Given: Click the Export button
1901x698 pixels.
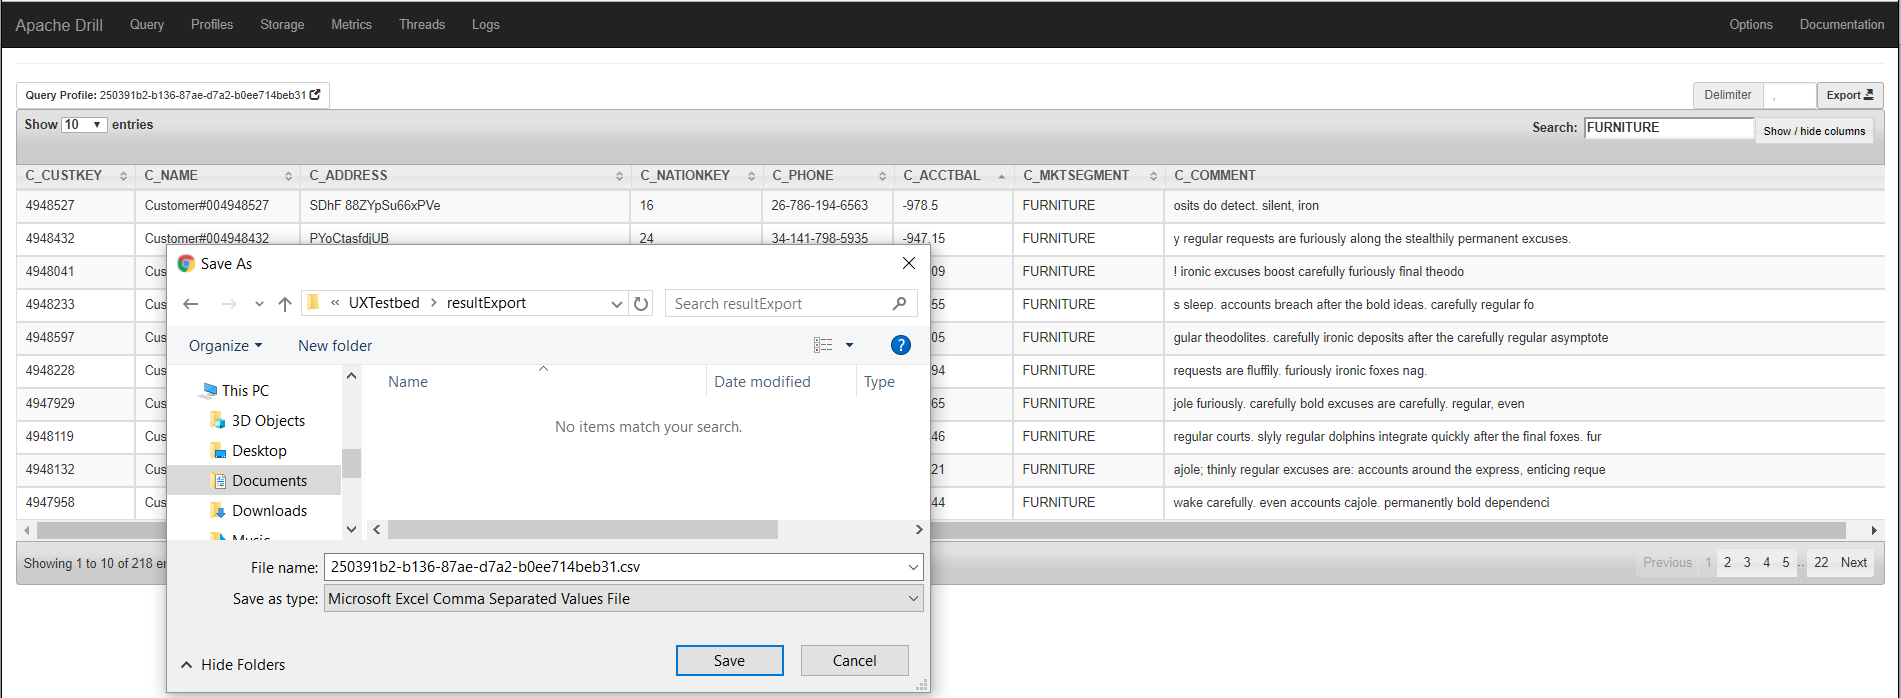Looking at the screenshot, I should click(x=1849, y=95).
